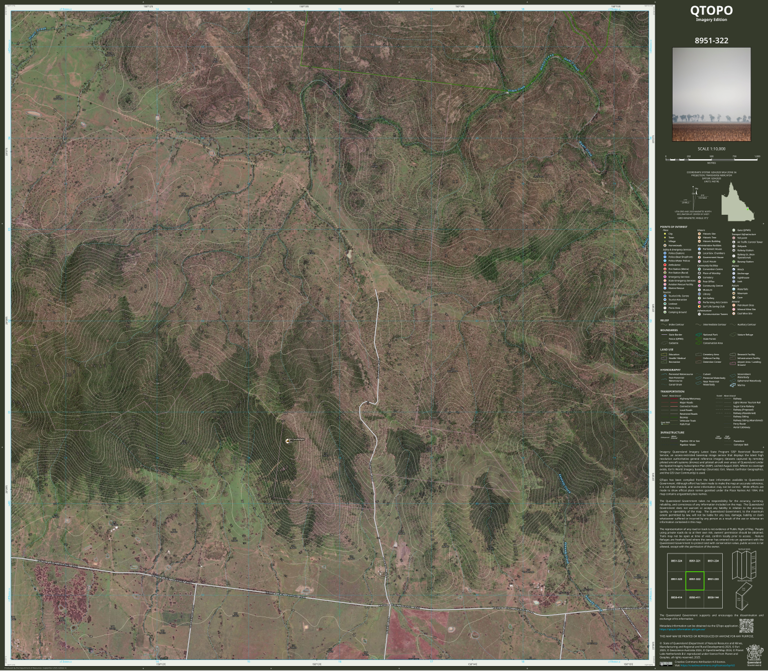The width and height of the screenshot is (768, 671).
Task: Click the Mountain symbol in legend
Action: click(x=734, y=293)
